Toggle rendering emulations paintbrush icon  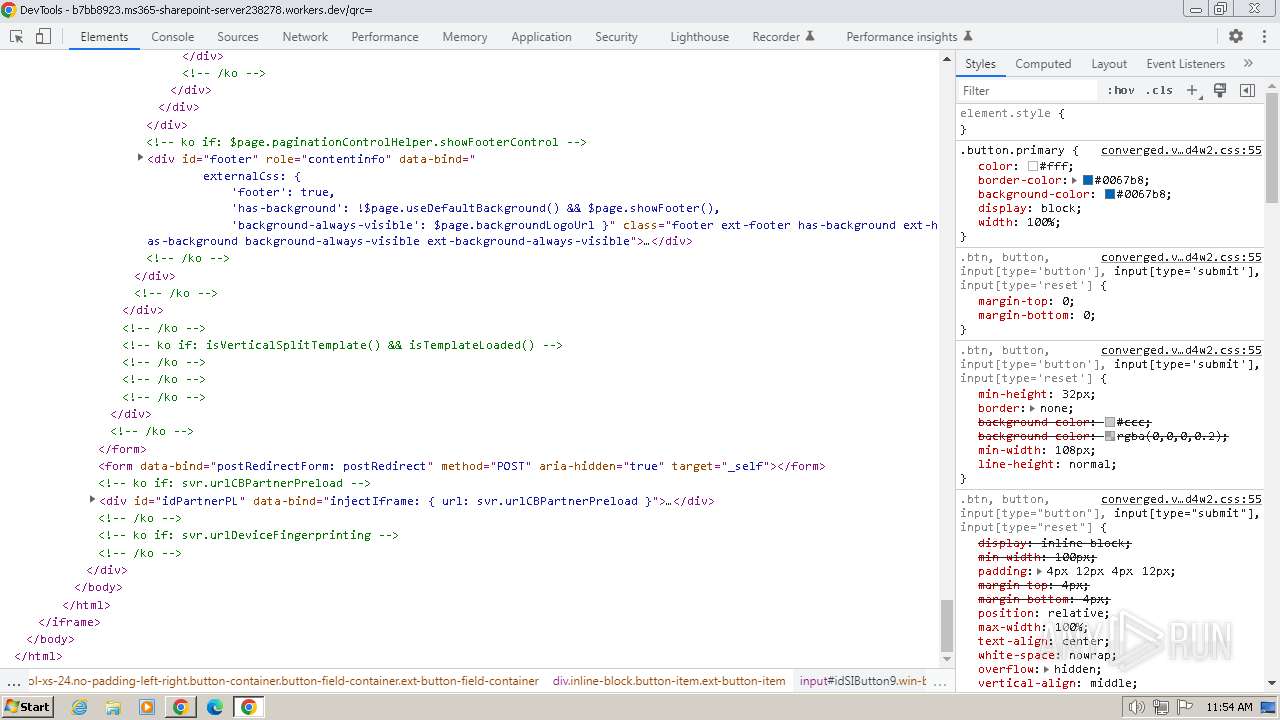coord(1220,90)
